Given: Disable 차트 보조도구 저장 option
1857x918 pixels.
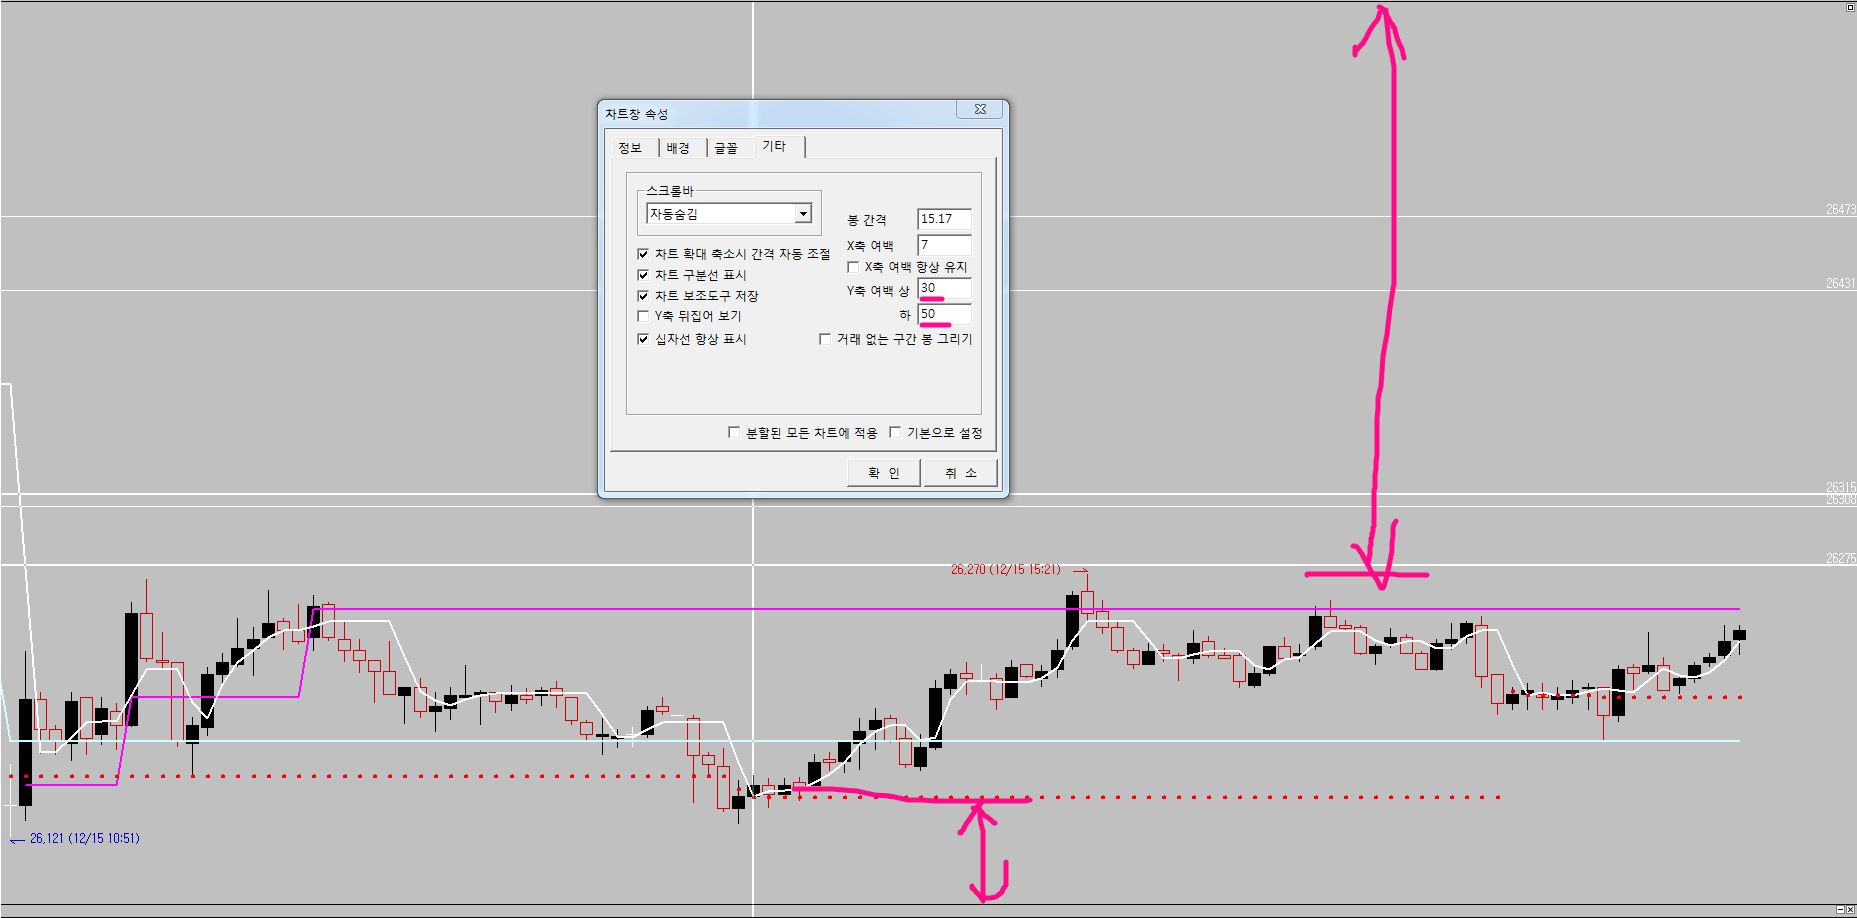Looking at the screenshot, I should tap(643, 296).
